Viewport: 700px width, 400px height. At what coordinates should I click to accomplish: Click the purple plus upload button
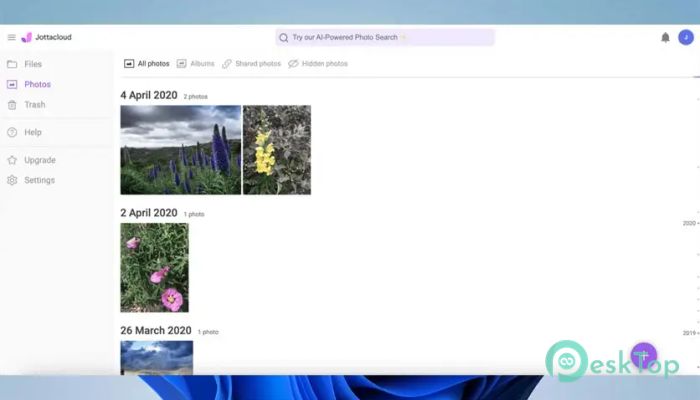pos(643,355)
